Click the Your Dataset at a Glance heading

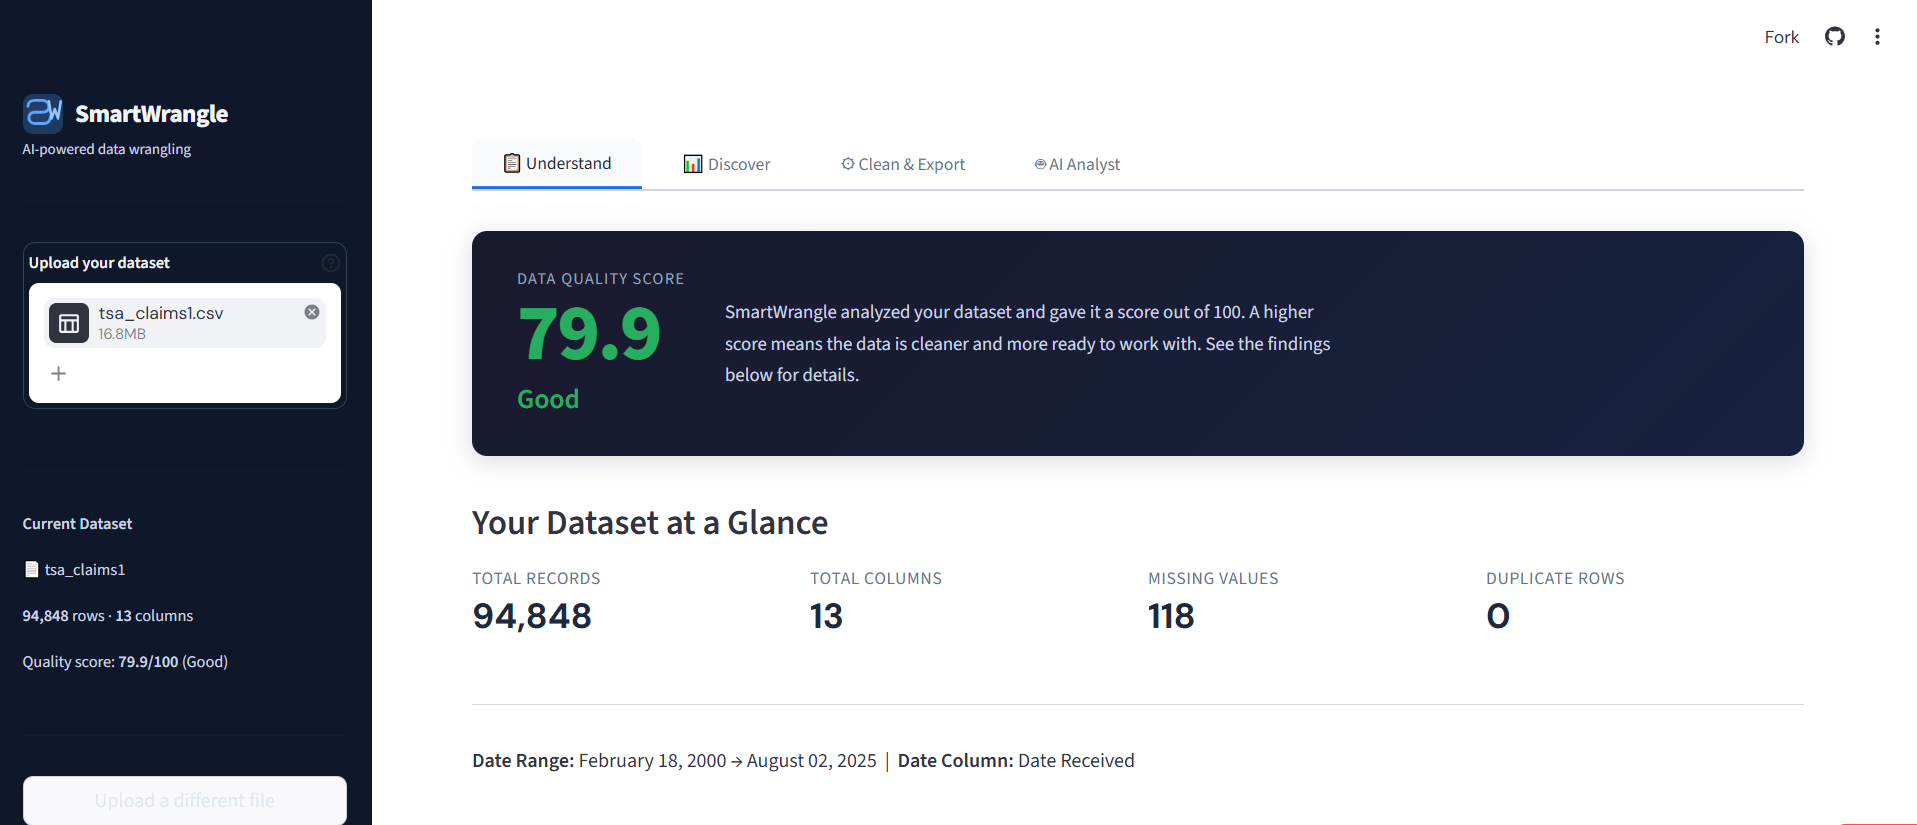pyautogui.click(x=650, y=523)
